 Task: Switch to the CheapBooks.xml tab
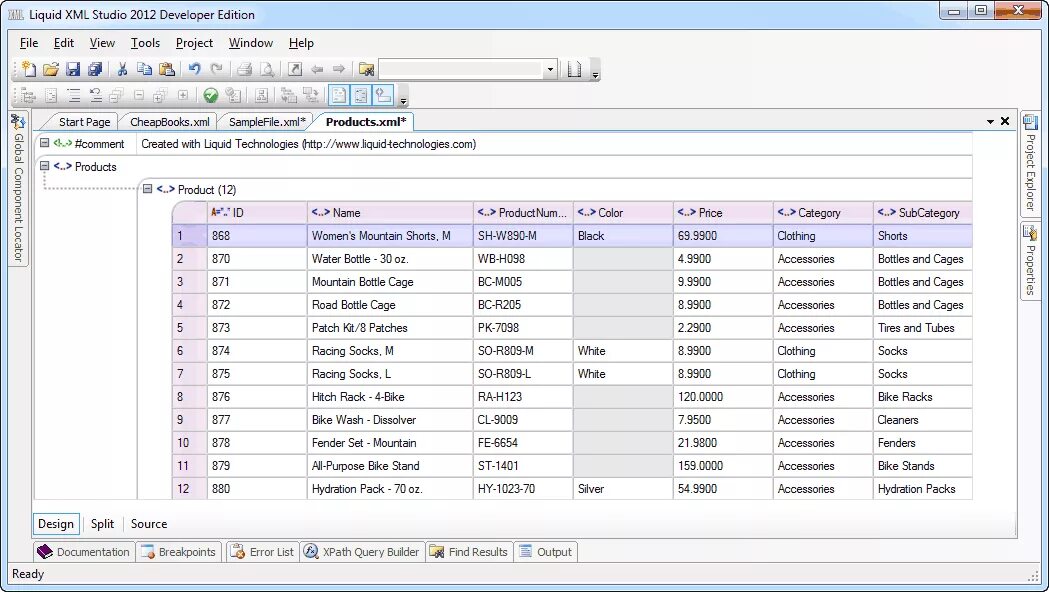169,122
